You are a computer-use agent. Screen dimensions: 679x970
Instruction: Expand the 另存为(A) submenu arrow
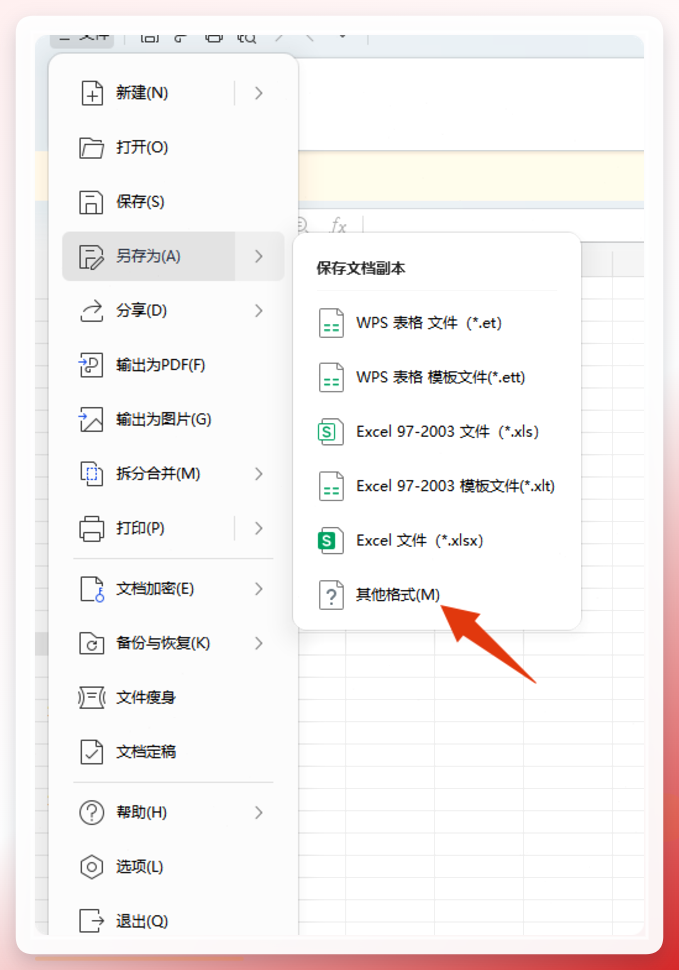(259, 256)
